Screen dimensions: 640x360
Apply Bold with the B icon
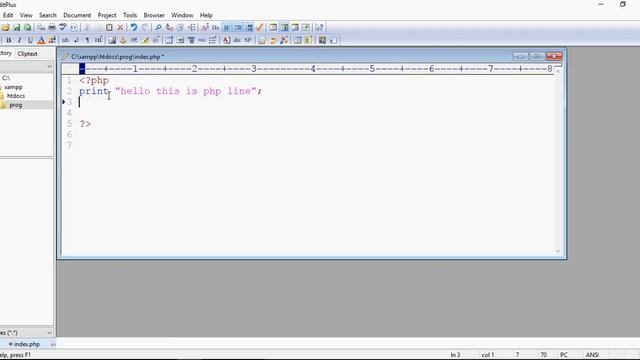[9, 40]
